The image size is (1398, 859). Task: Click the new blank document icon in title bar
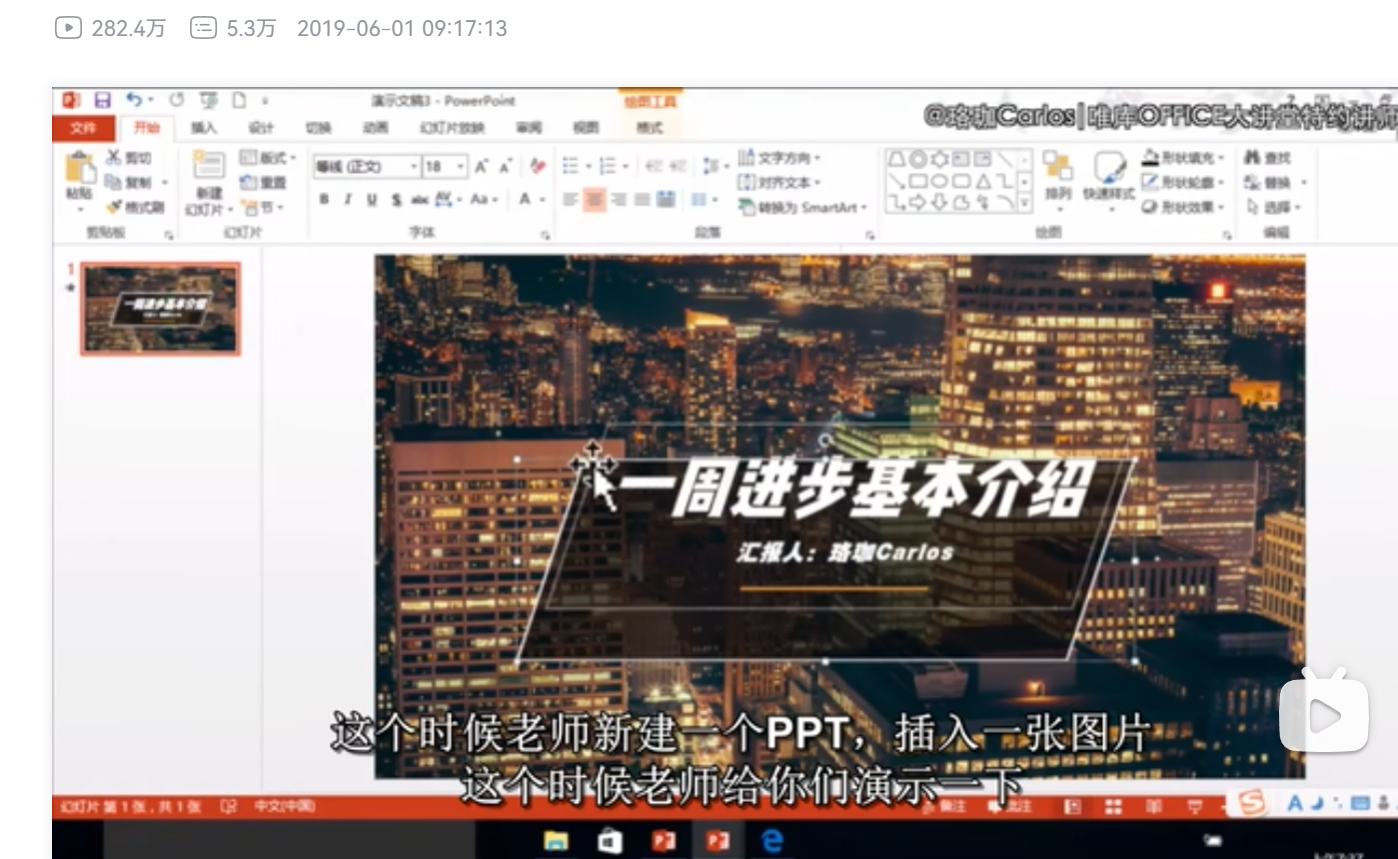tap(239, 100)
